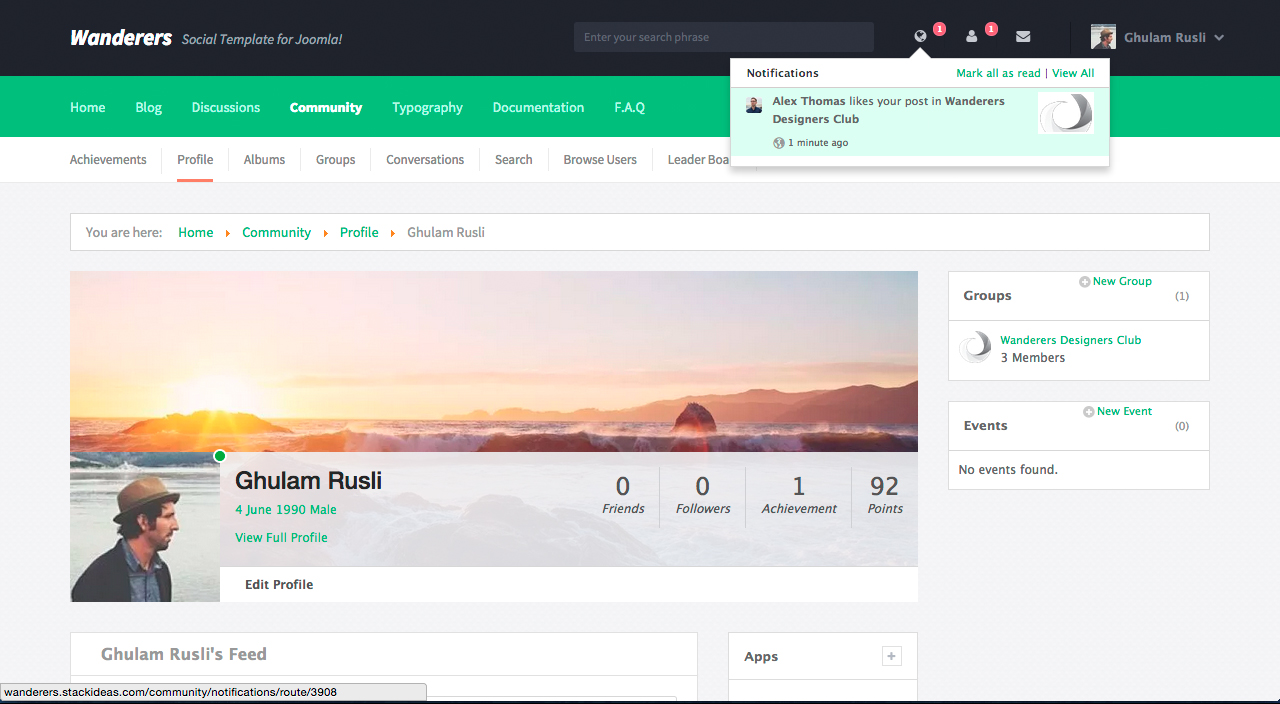Open the Typography menu item
This screenshot has height=704, width=1280.
(428, 107)
